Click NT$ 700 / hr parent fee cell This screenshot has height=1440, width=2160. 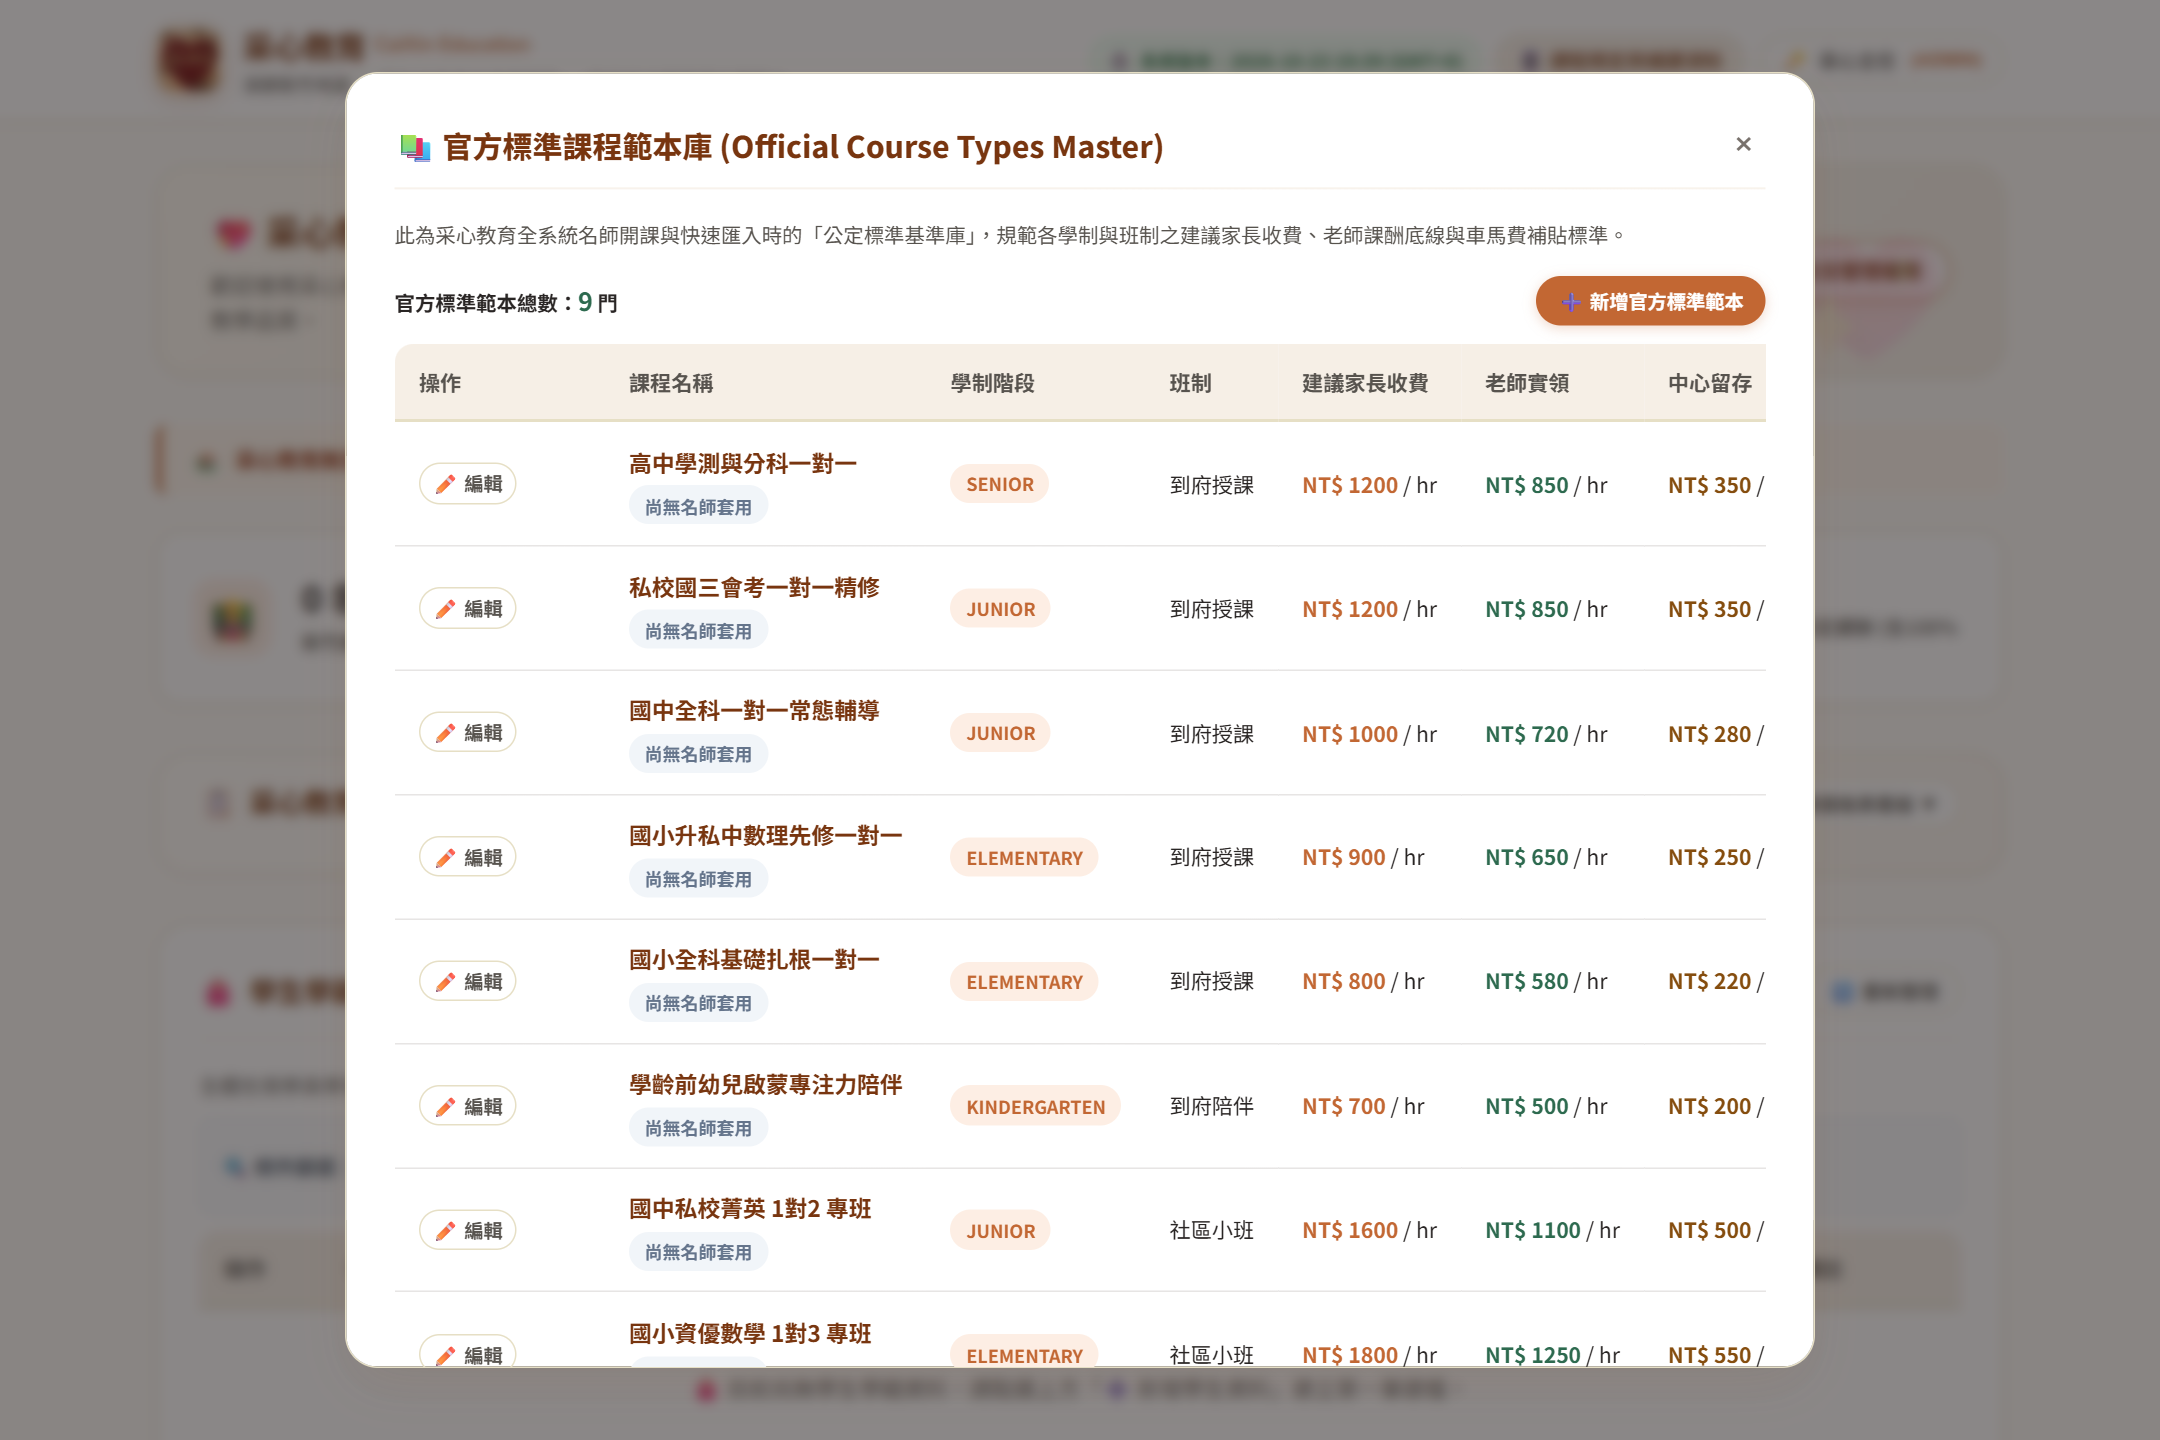click(1363, 1106)
